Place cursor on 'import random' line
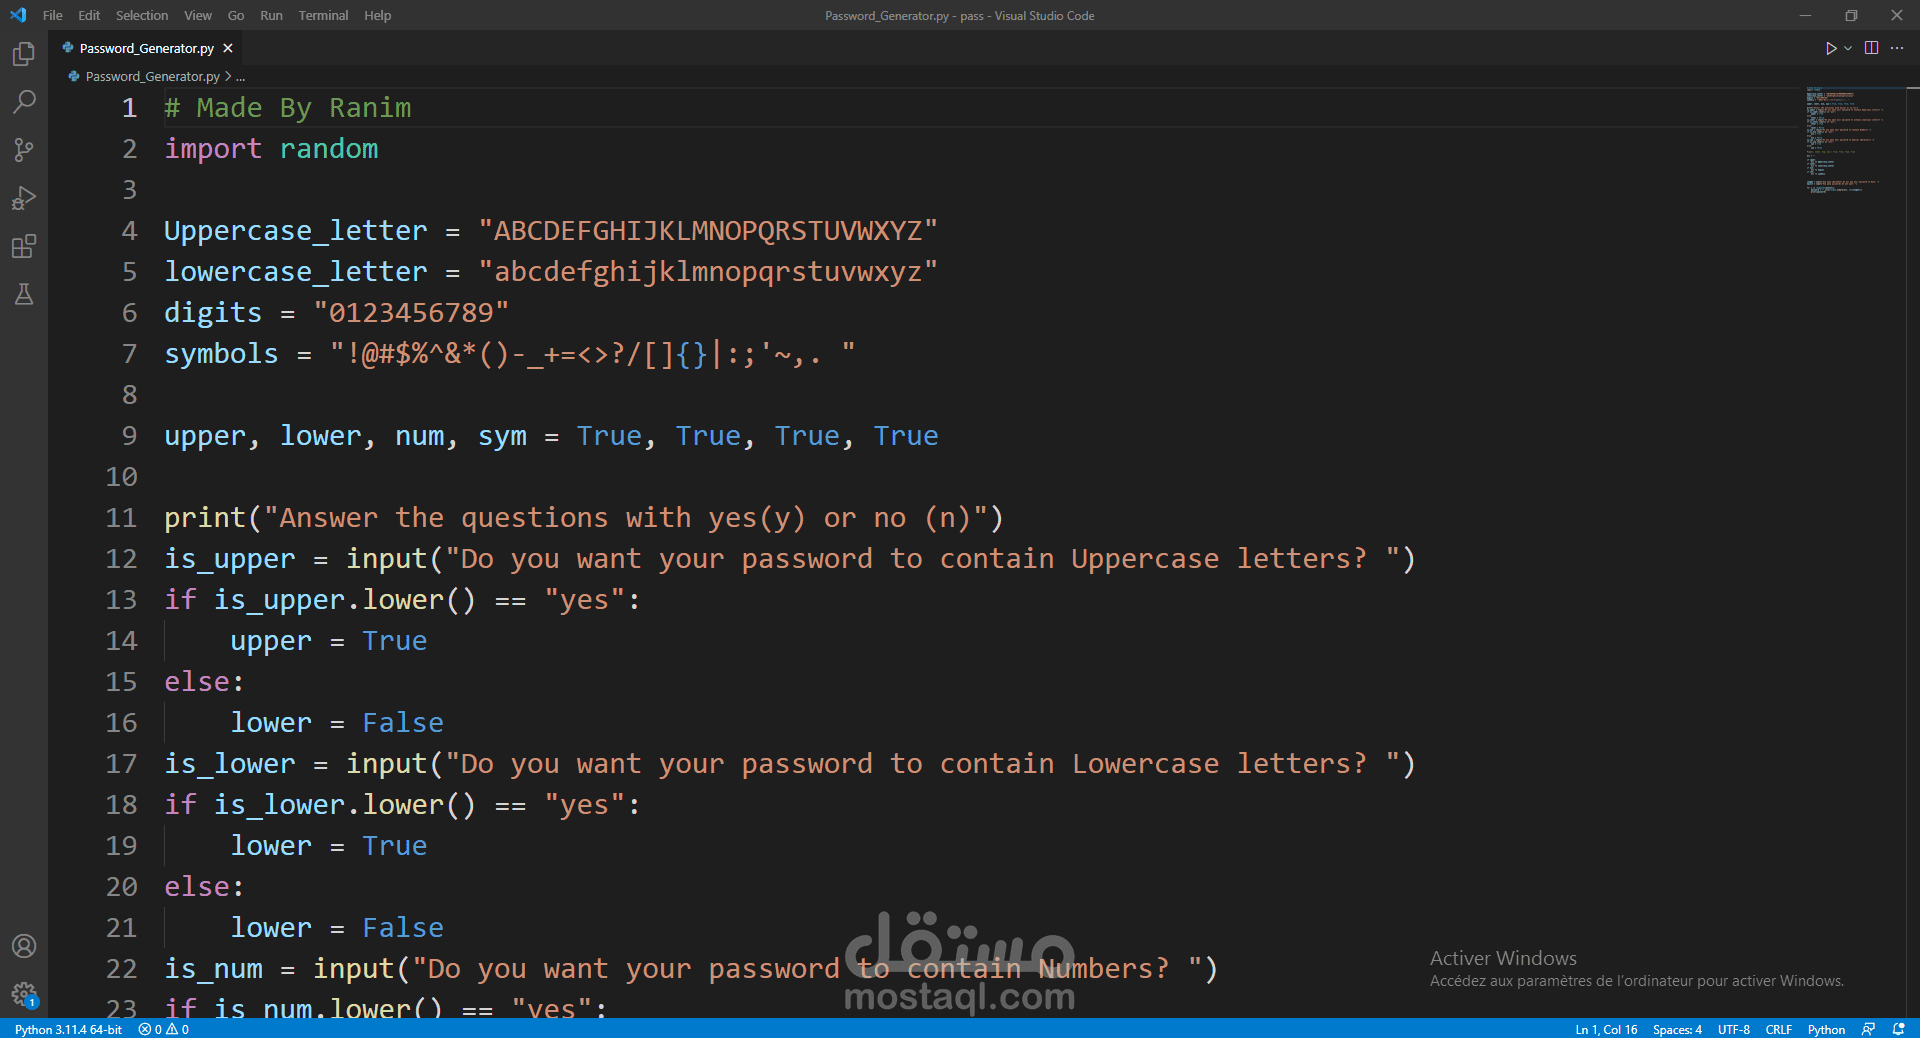Image resolution: width=1920 pixels, height=1038 pixels. (271, 149)
